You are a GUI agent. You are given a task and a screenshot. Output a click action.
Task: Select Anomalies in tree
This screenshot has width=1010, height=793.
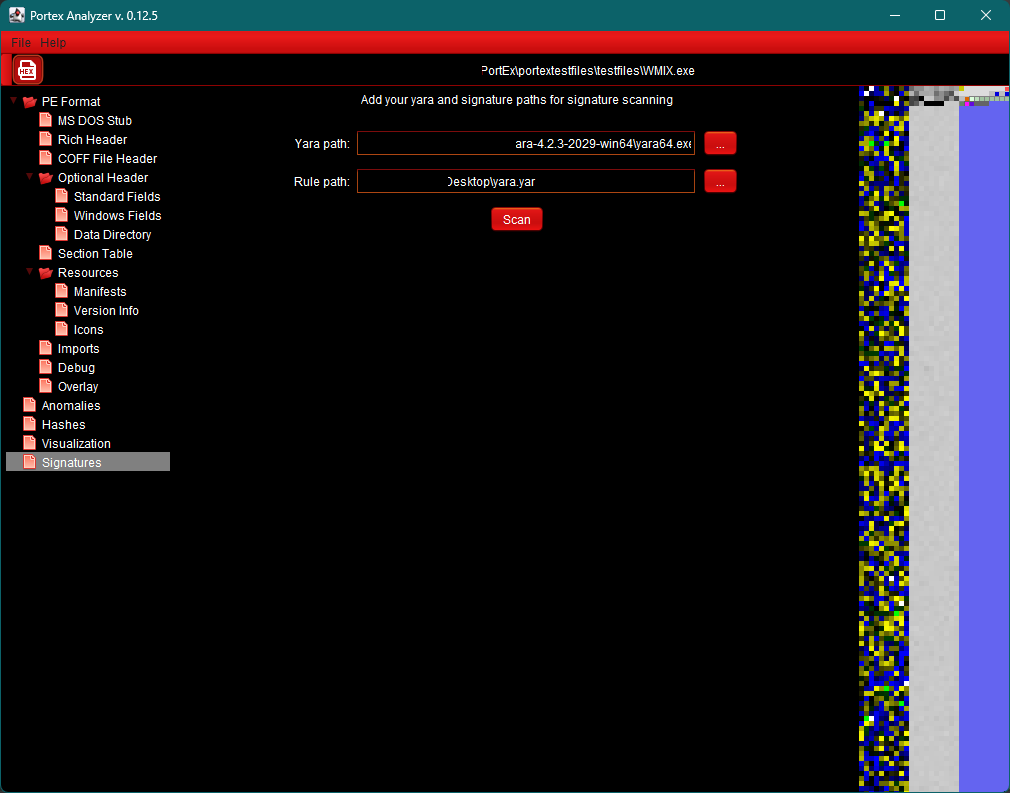71,406
